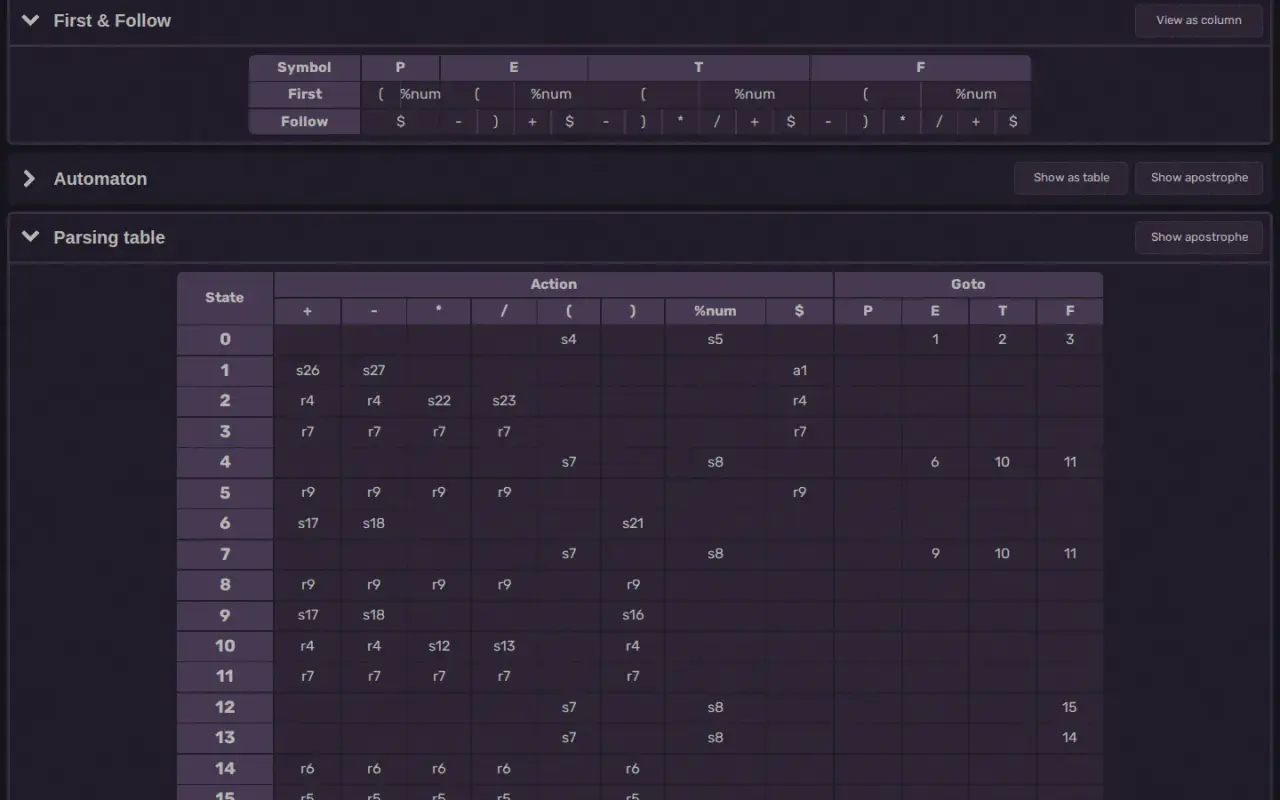Click the s26 cell
The image size is (1280, 800).
point(307,370)
